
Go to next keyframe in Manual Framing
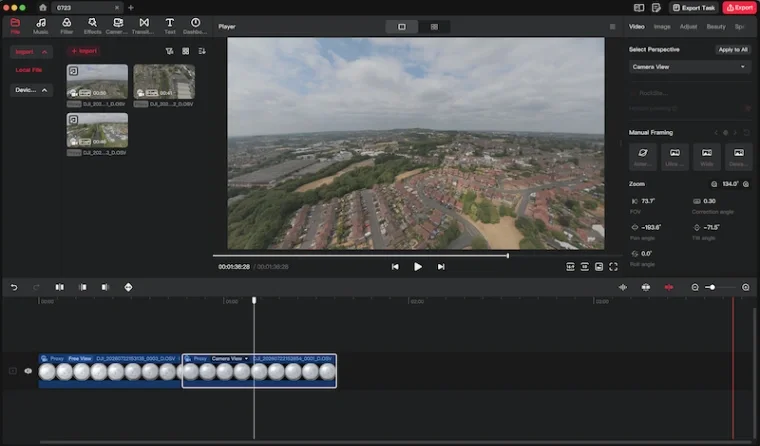[735, 132]
